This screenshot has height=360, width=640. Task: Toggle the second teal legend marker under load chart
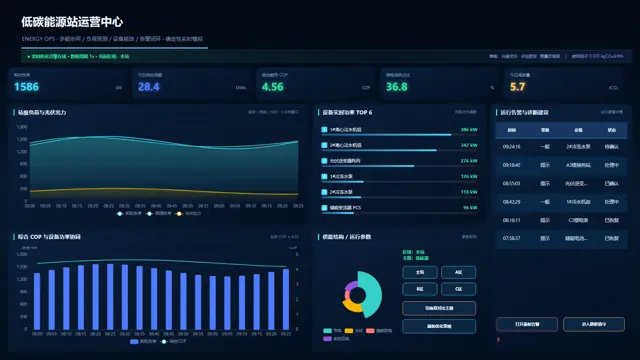click(x=150, y=213)
